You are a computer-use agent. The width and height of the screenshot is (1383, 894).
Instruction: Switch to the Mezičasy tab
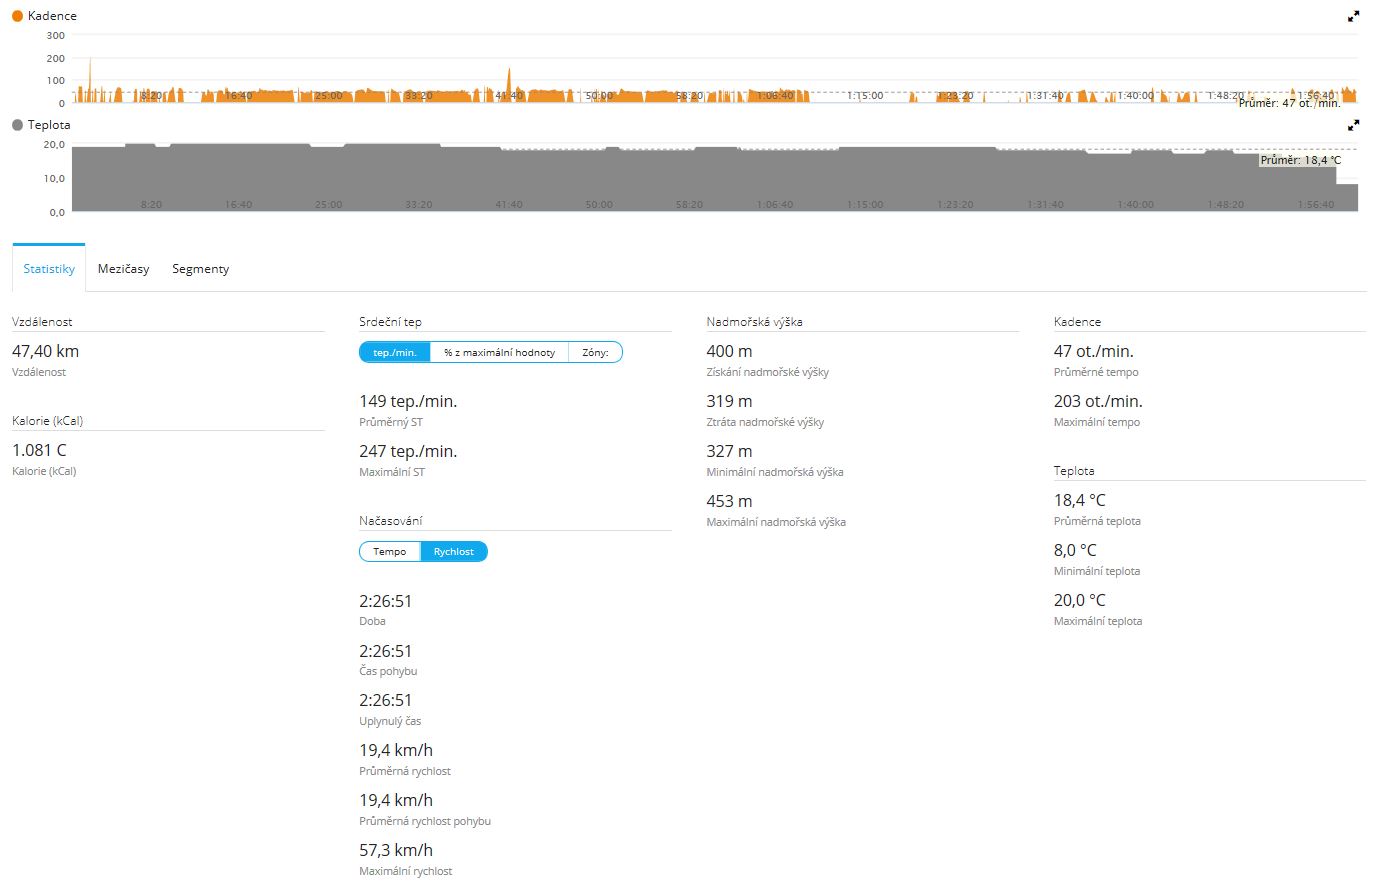[x=123, y=269]
